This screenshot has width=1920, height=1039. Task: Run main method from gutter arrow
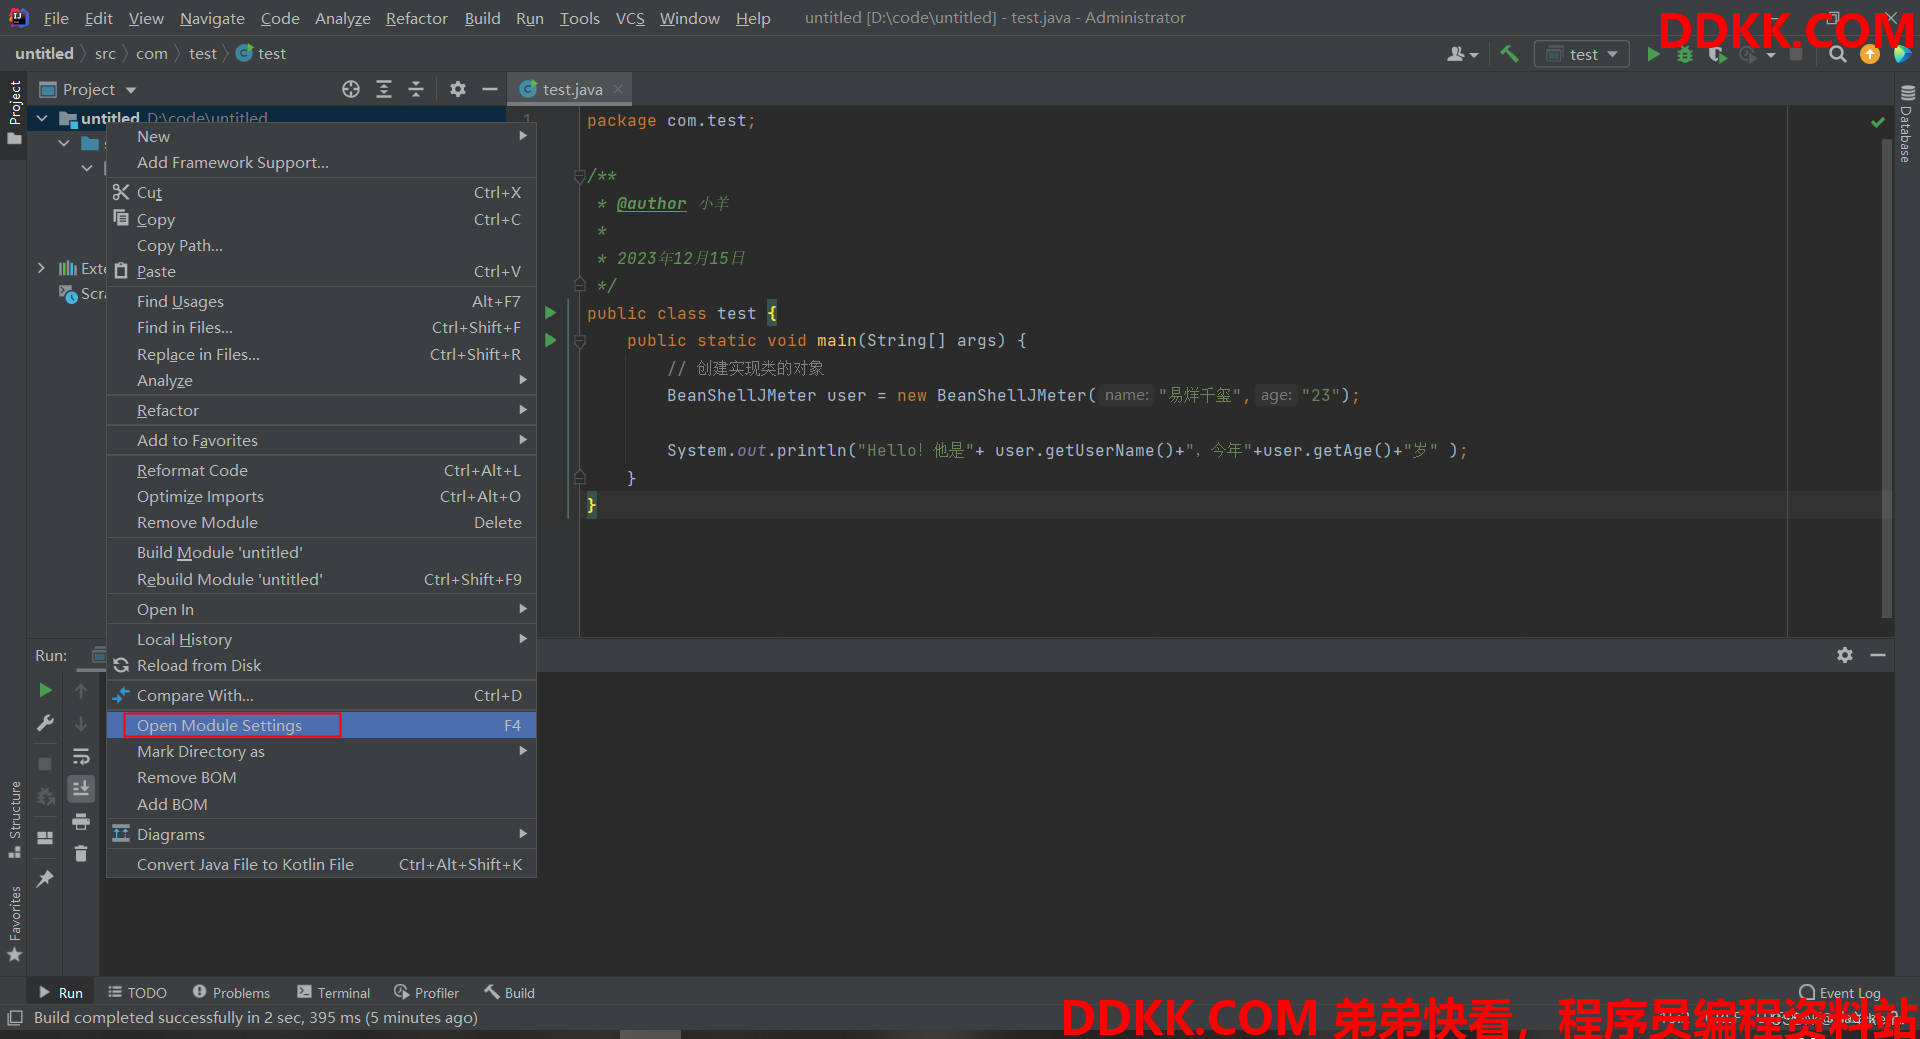pyautogui.click(x=550, y=340)
